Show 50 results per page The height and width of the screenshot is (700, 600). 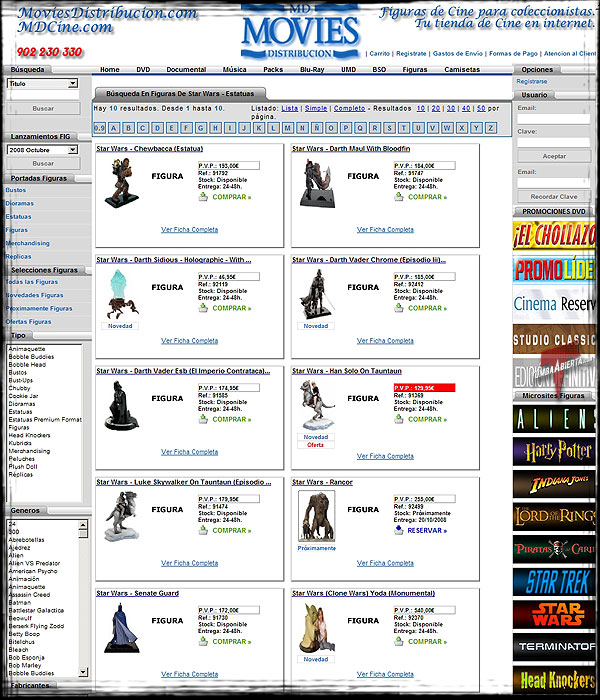click(x=481, y=108)
